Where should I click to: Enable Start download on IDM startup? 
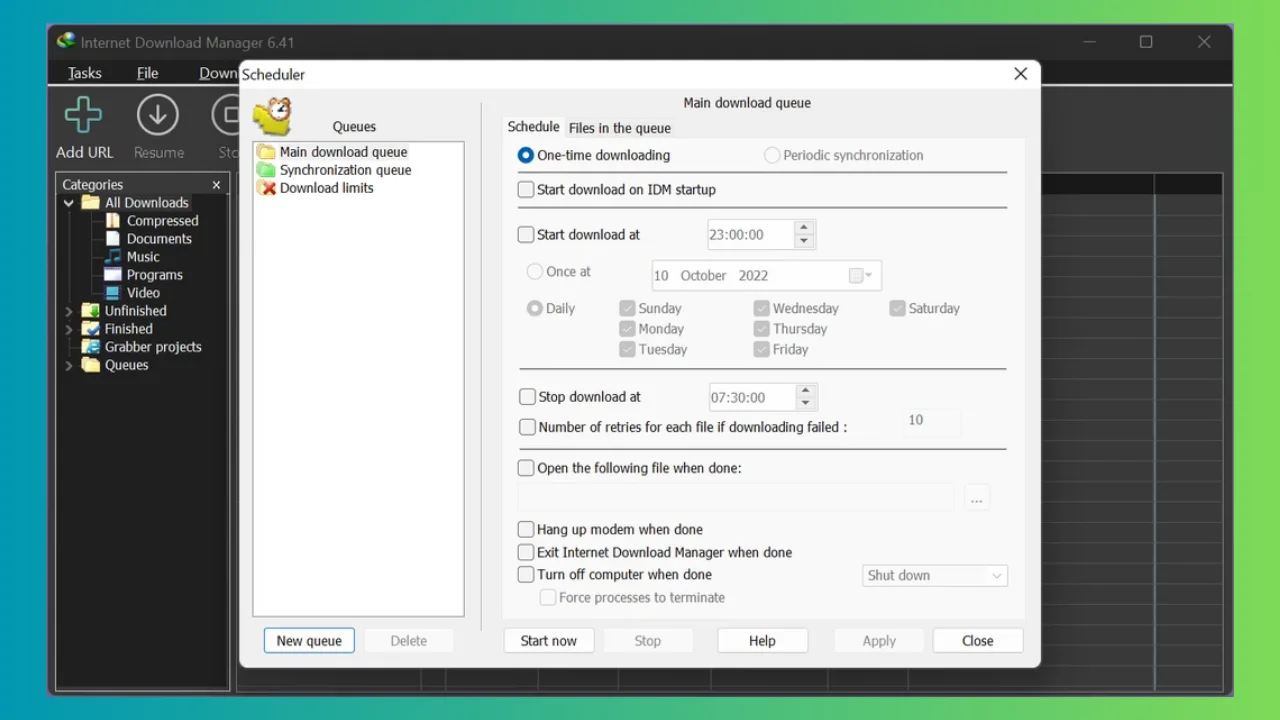(x=526, y=189)
